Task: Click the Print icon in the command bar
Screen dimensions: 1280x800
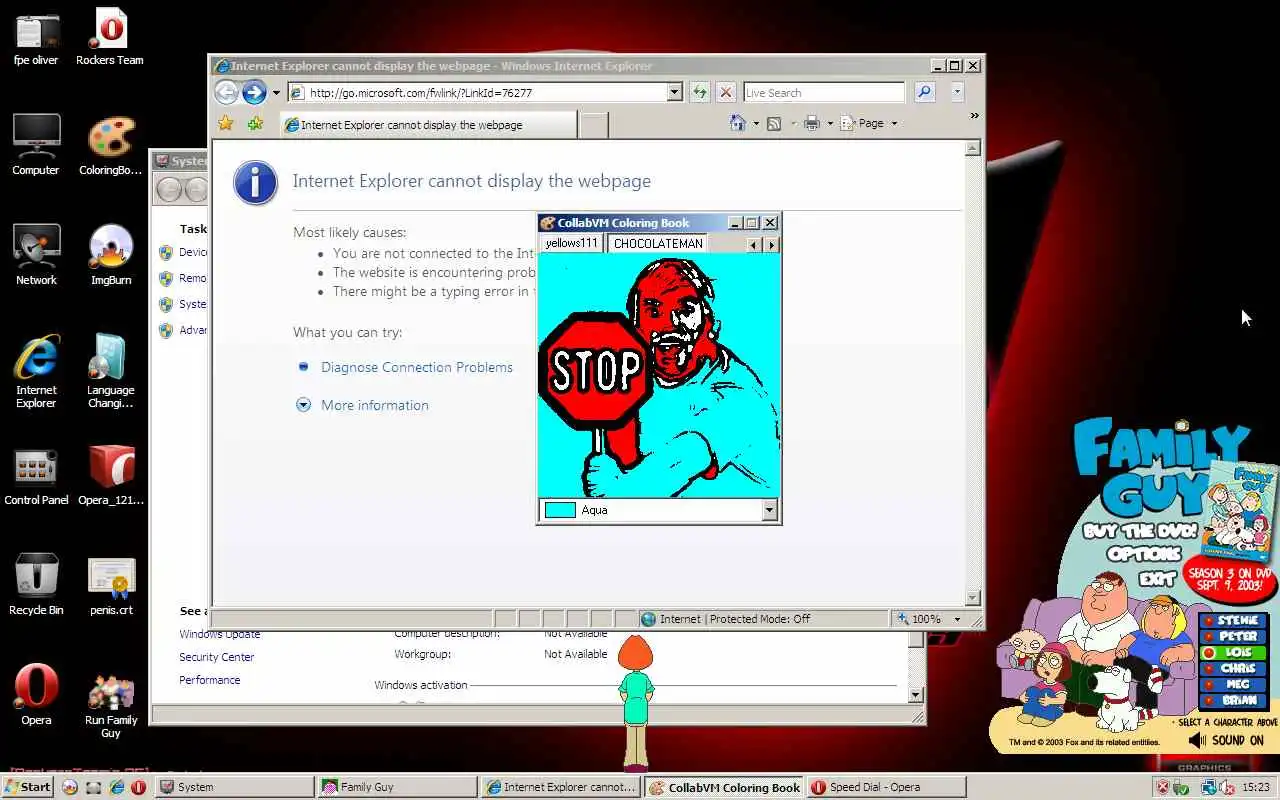Action: 812,123
